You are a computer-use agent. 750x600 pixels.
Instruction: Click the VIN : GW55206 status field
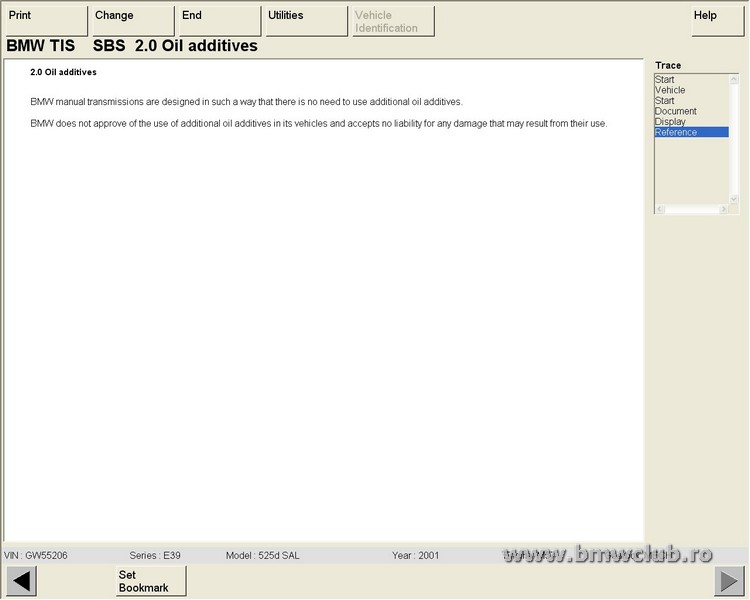click(x=36, y=556)
